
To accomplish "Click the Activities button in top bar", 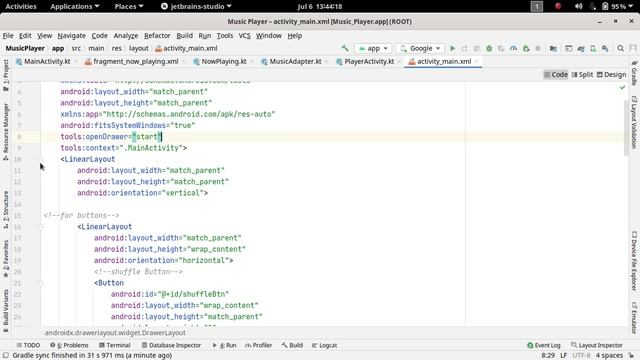I will [x=21, y=6].
